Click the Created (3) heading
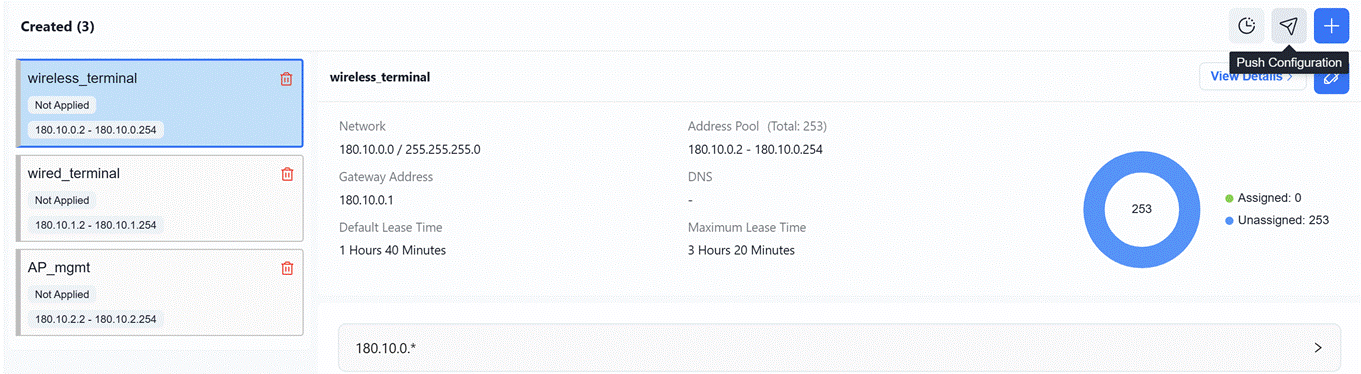The height and width of the screenshot is (374, 1361). [x=58, y=26]
